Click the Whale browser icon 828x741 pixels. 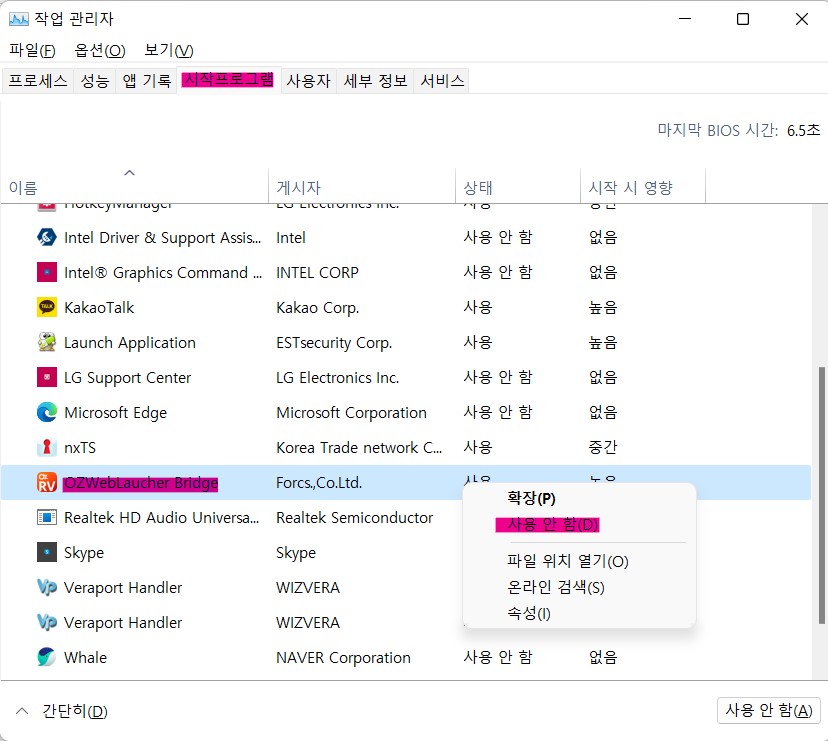tap(46, 657)
